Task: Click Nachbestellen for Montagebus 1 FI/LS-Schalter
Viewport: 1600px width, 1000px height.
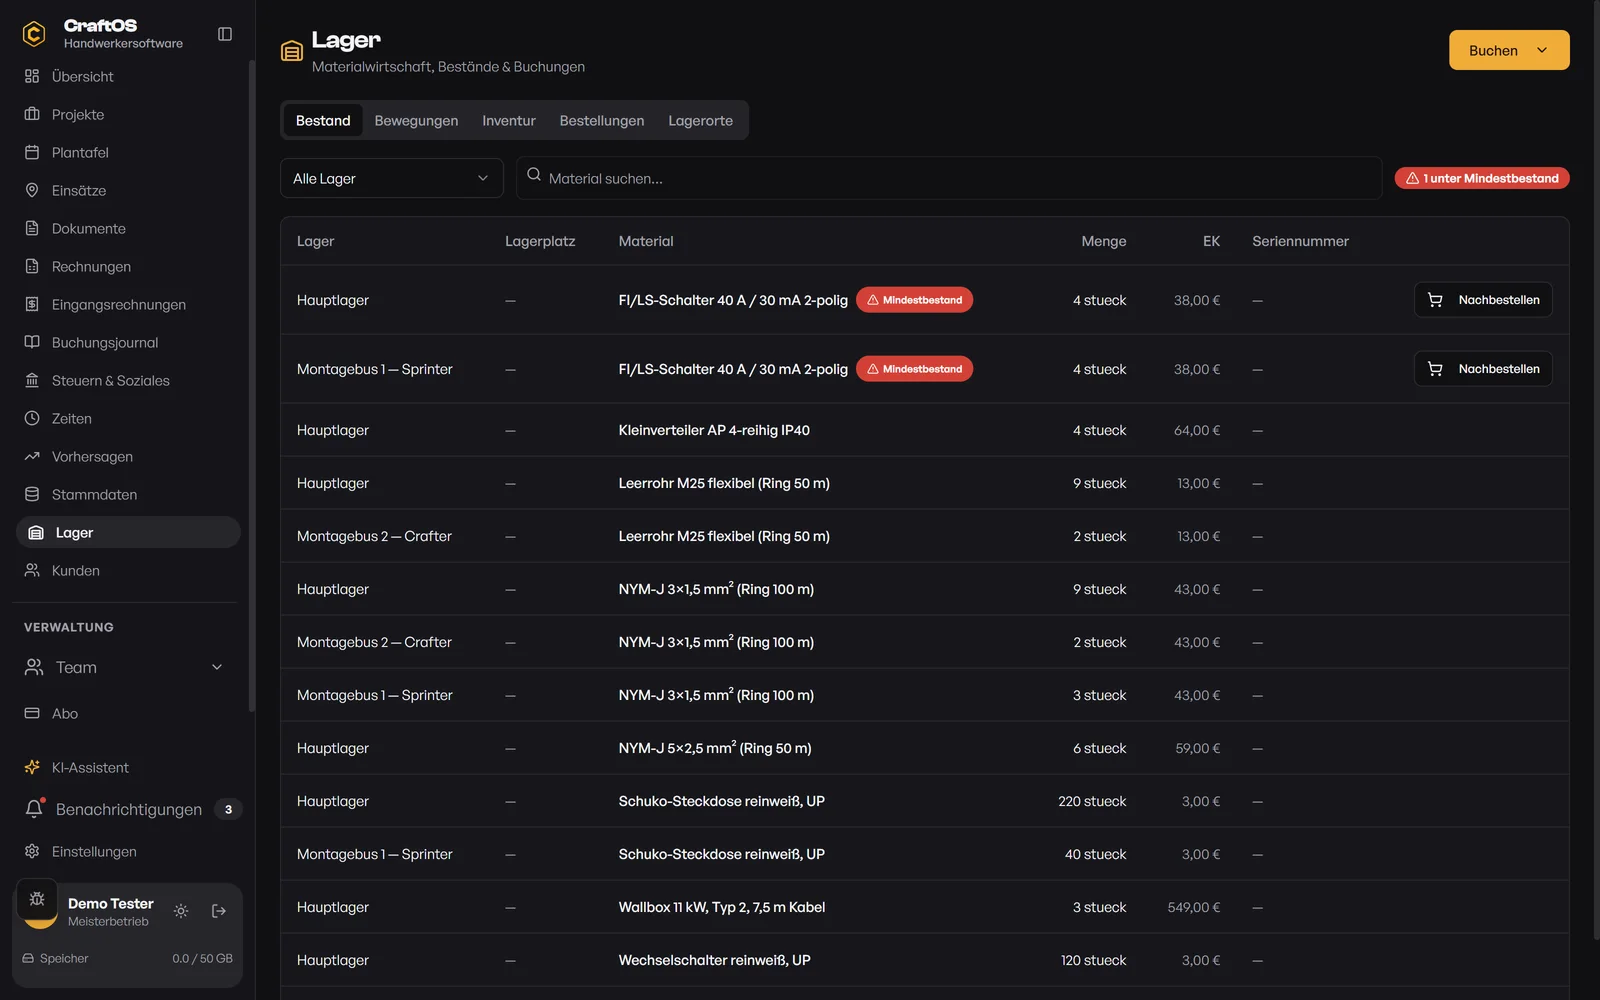Action: (1483, 369)
